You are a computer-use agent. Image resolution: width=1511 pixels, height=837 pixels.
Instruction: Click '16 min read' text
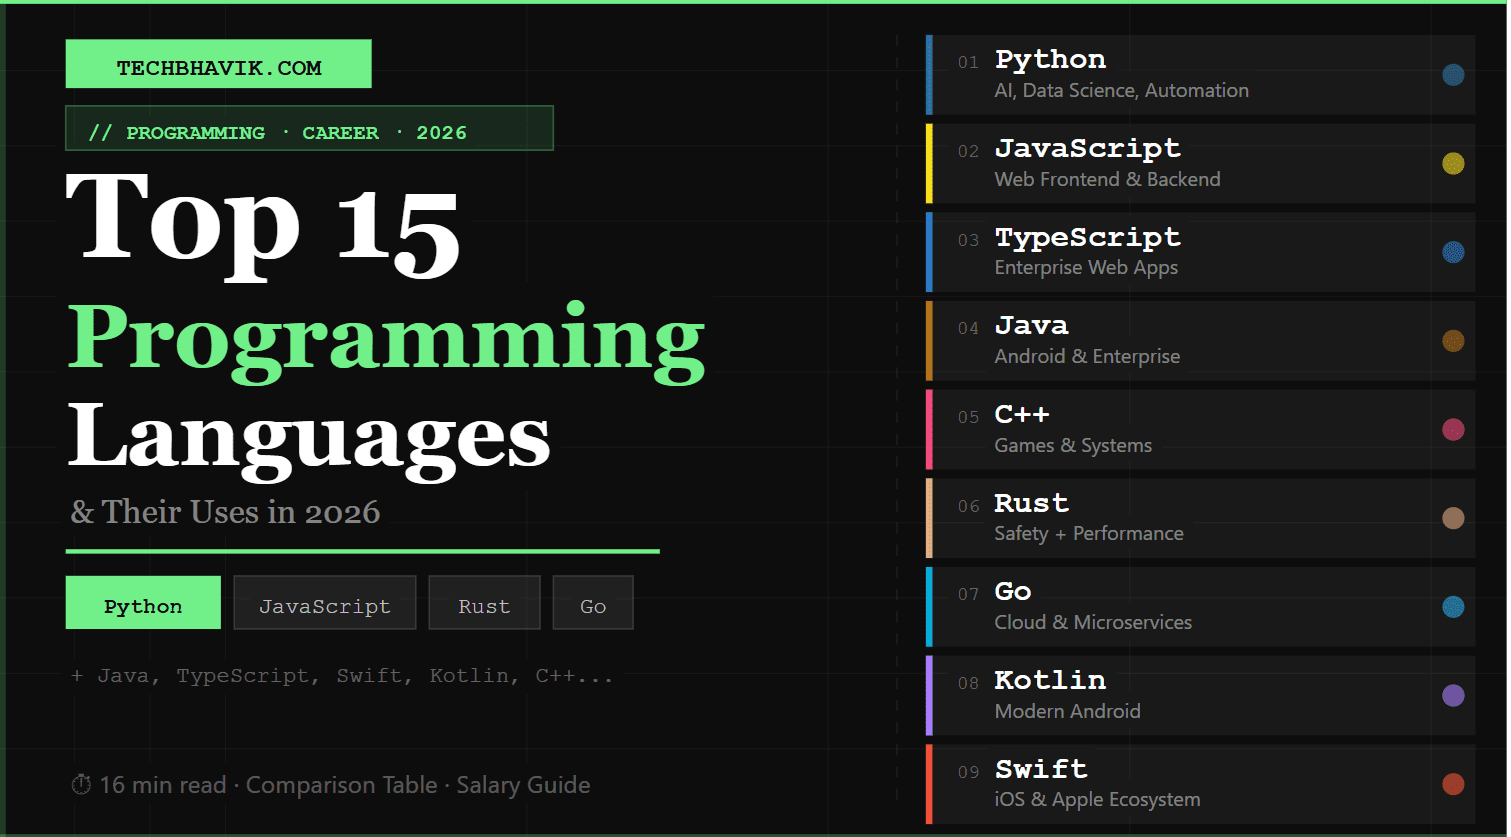pyautogui.click(x=163, y=785)
